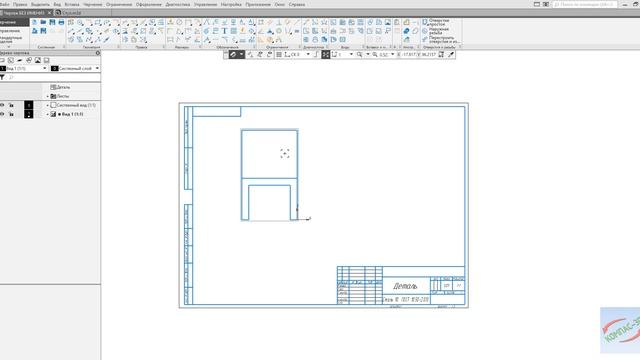Image resolution: width=640 pixels, height=360 pixels.
Task: Click the Y coordinate field on quick bar
Action: pyautogui.click(x=428, y=54)
